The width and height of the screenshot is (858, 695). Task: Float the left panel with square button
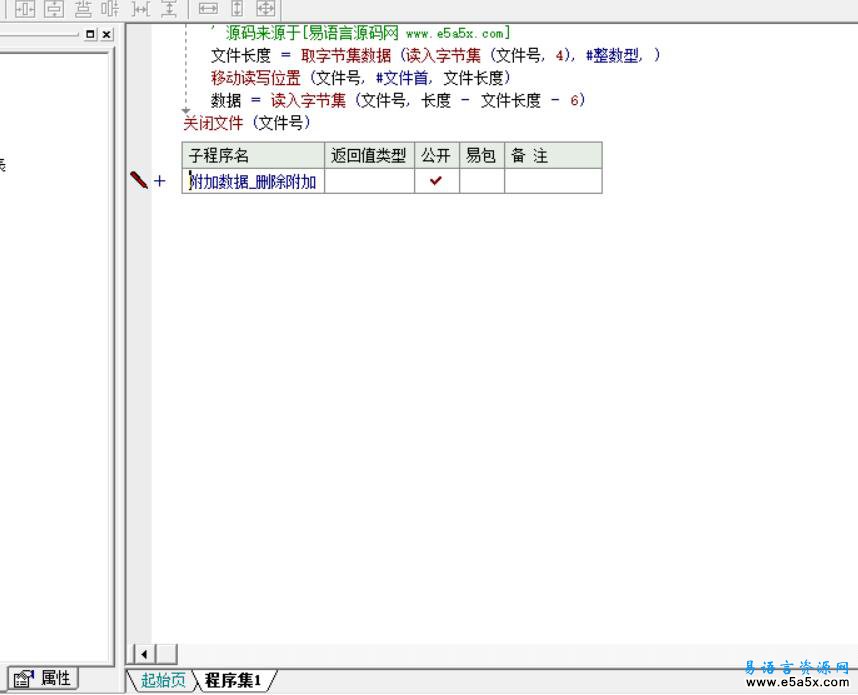[x=91, y=34]
